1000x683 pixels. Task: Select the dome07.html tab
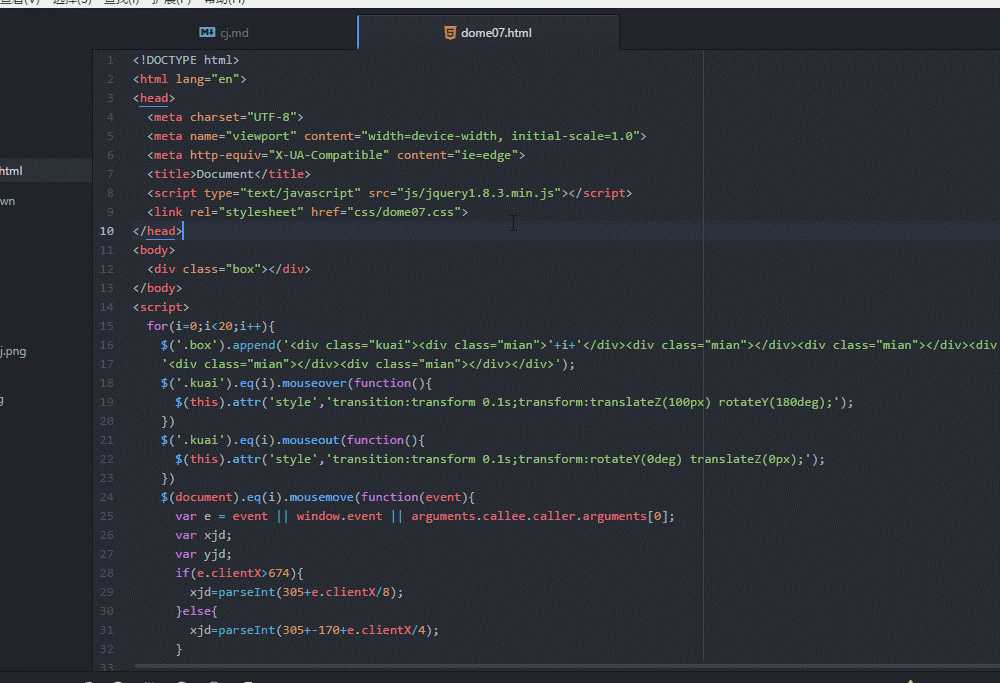489,33
